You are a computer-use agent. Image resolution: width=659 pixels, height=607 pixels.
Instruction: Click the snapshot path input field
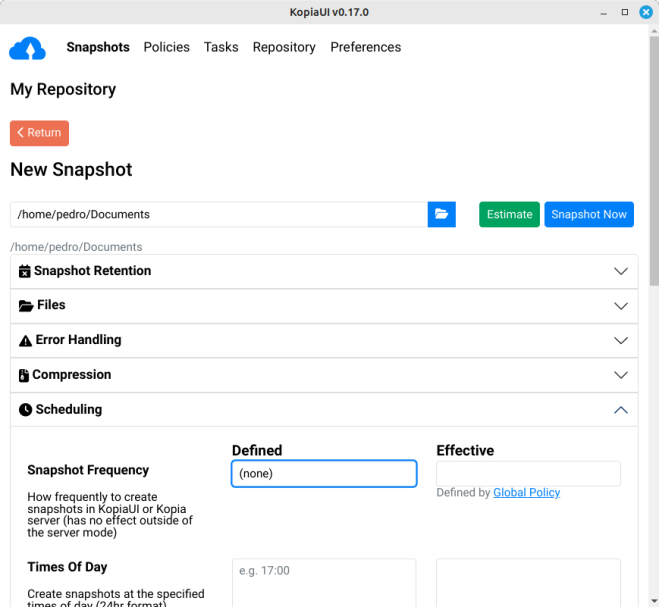(219, 214)
